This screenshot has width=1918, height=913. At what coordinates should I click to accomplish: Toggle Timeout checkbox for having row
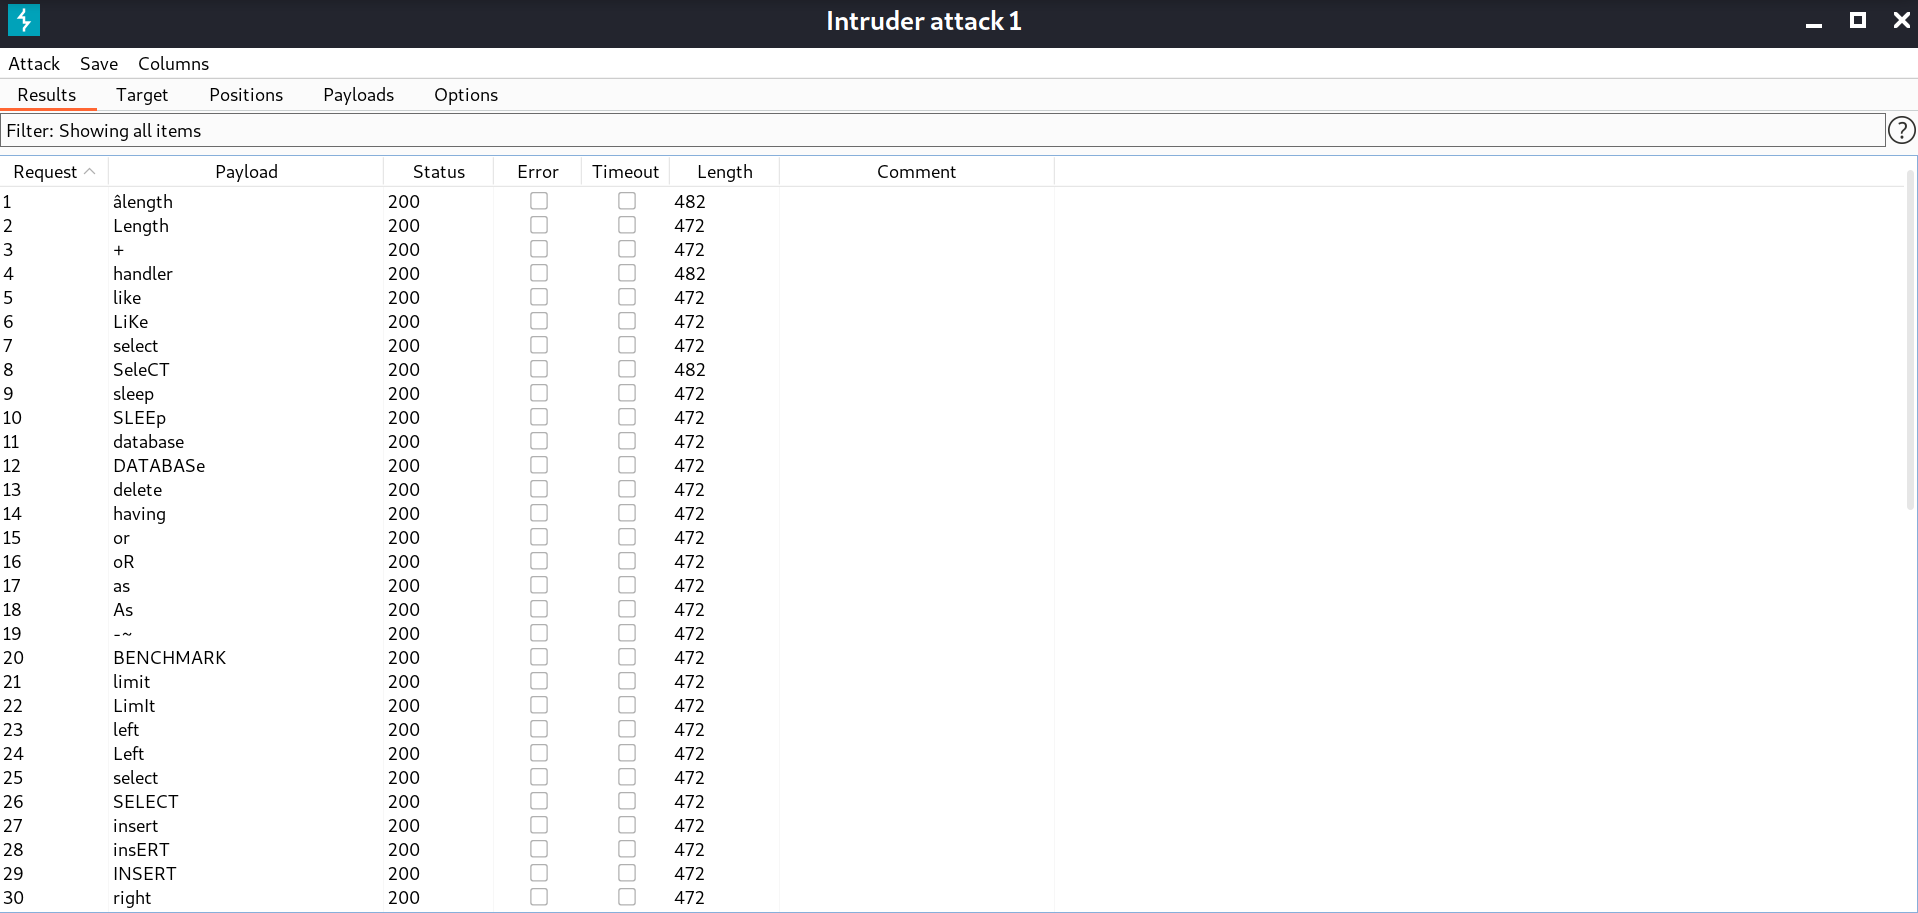coord(627,513)
